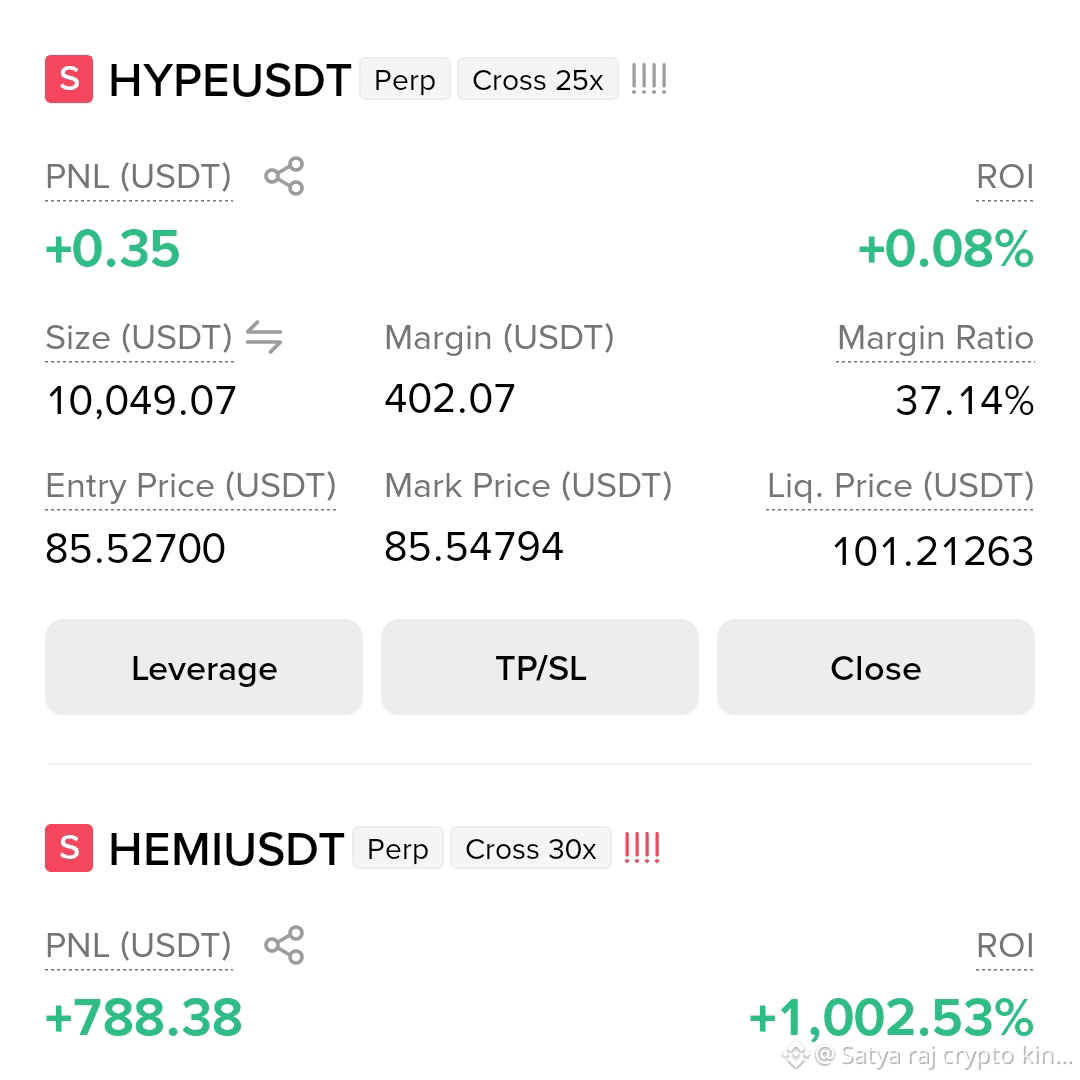Tap the red S short badge on HYPEUSDT
The image size is (1080, 1080).
pos(69,79)
